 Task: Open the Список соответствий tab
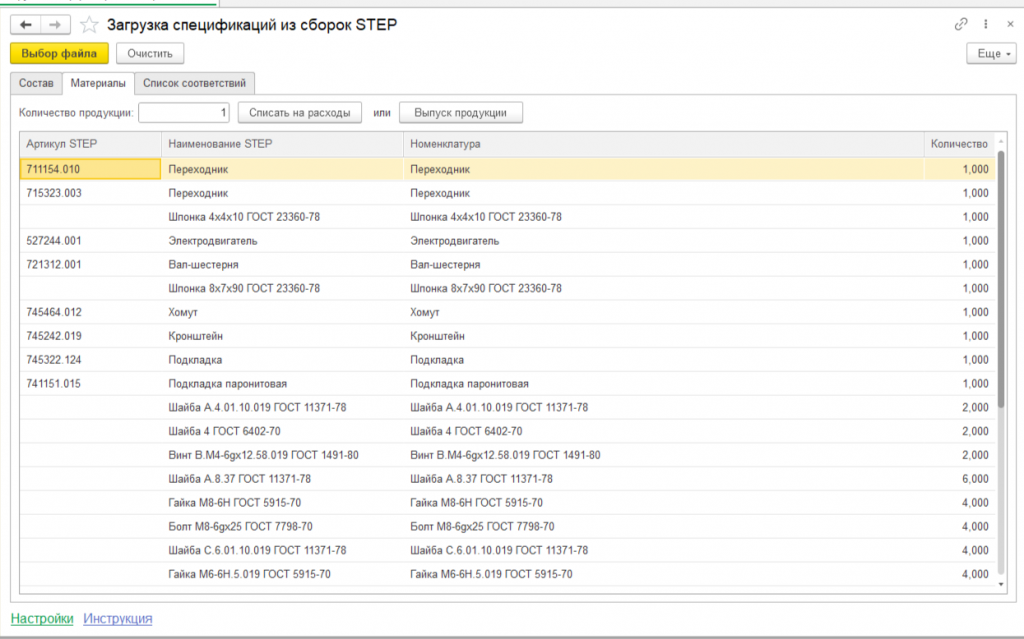(195, 83)
